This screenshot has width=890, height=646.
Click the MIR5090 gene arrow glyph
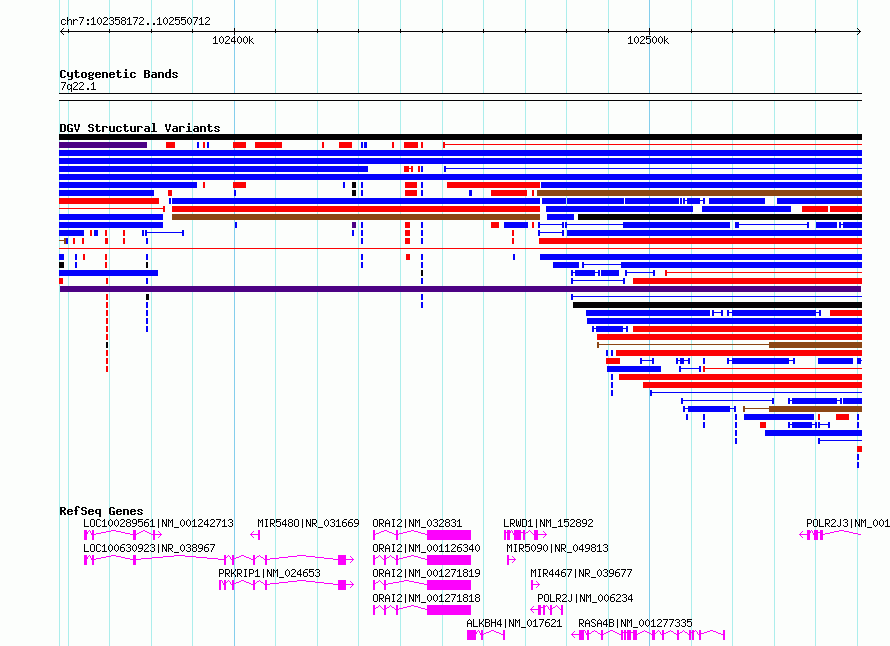[511, 560]
